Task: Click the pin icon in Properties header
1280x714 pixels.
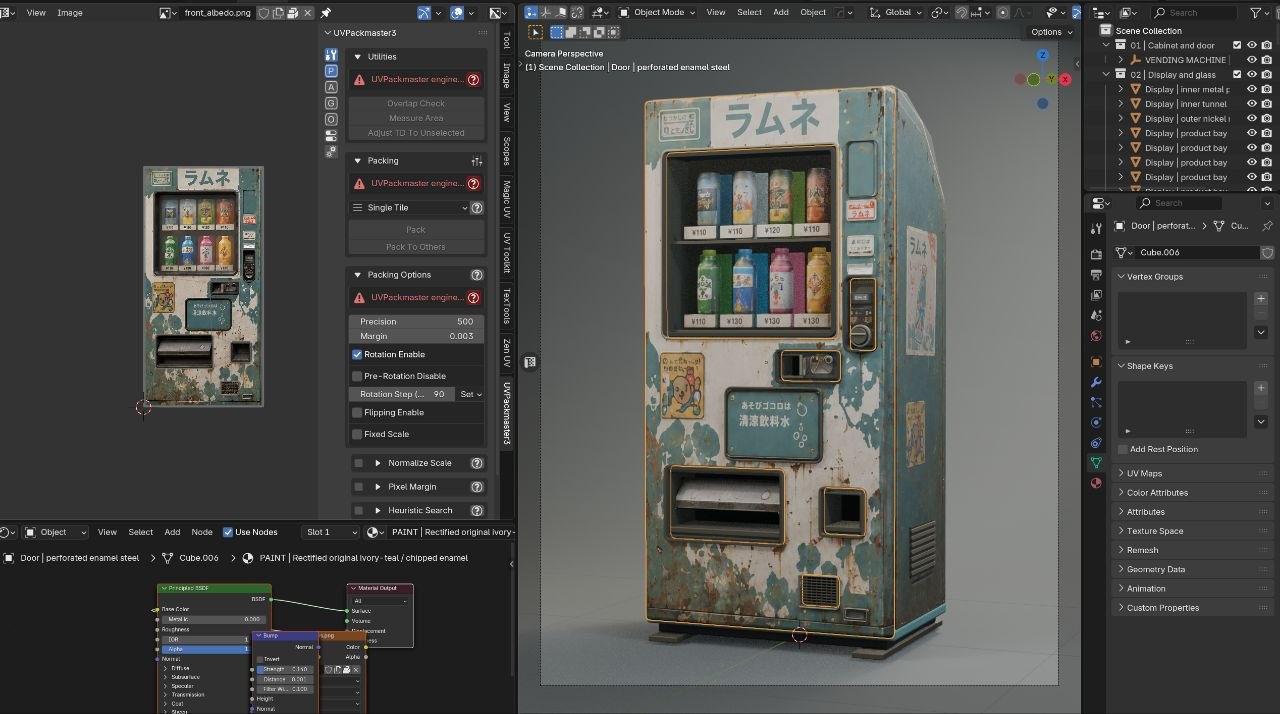Action: point(1267,226)
